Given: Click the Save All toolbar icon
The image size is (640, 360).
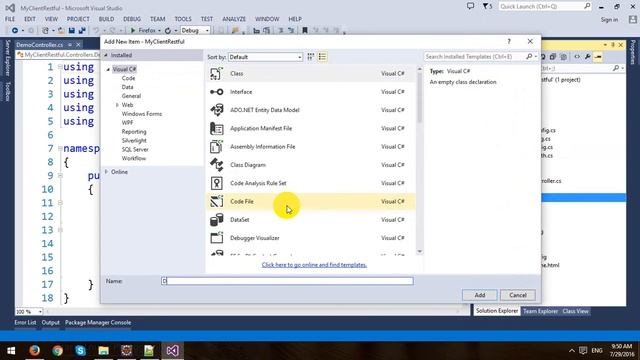Looking at the screenshot, I should (82, 31).
